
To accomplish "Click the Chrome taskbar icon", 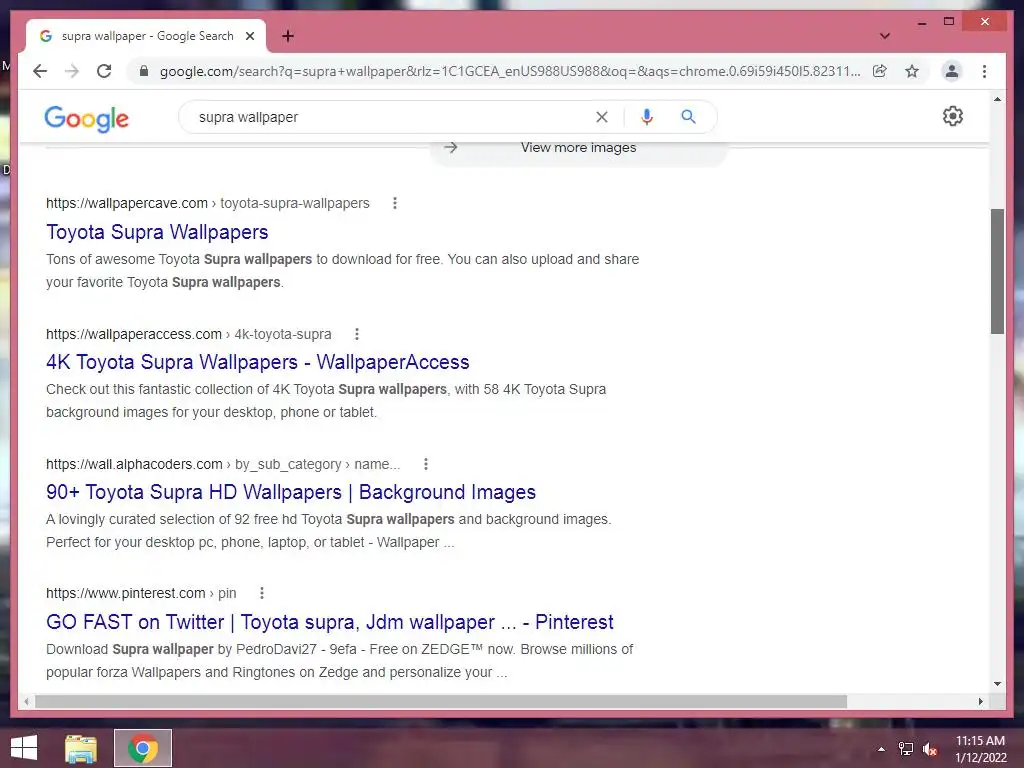I will [143, 748].
